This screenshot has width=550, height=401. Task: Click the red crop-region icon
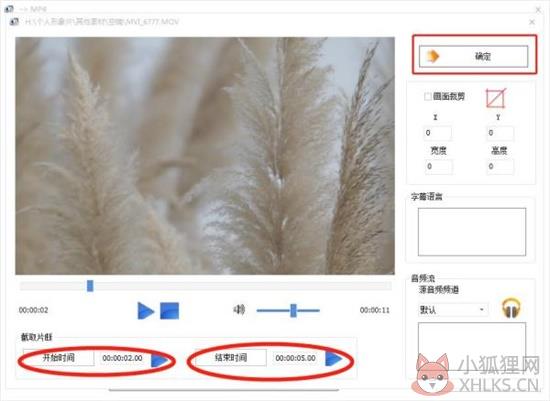tap(496, 98)
